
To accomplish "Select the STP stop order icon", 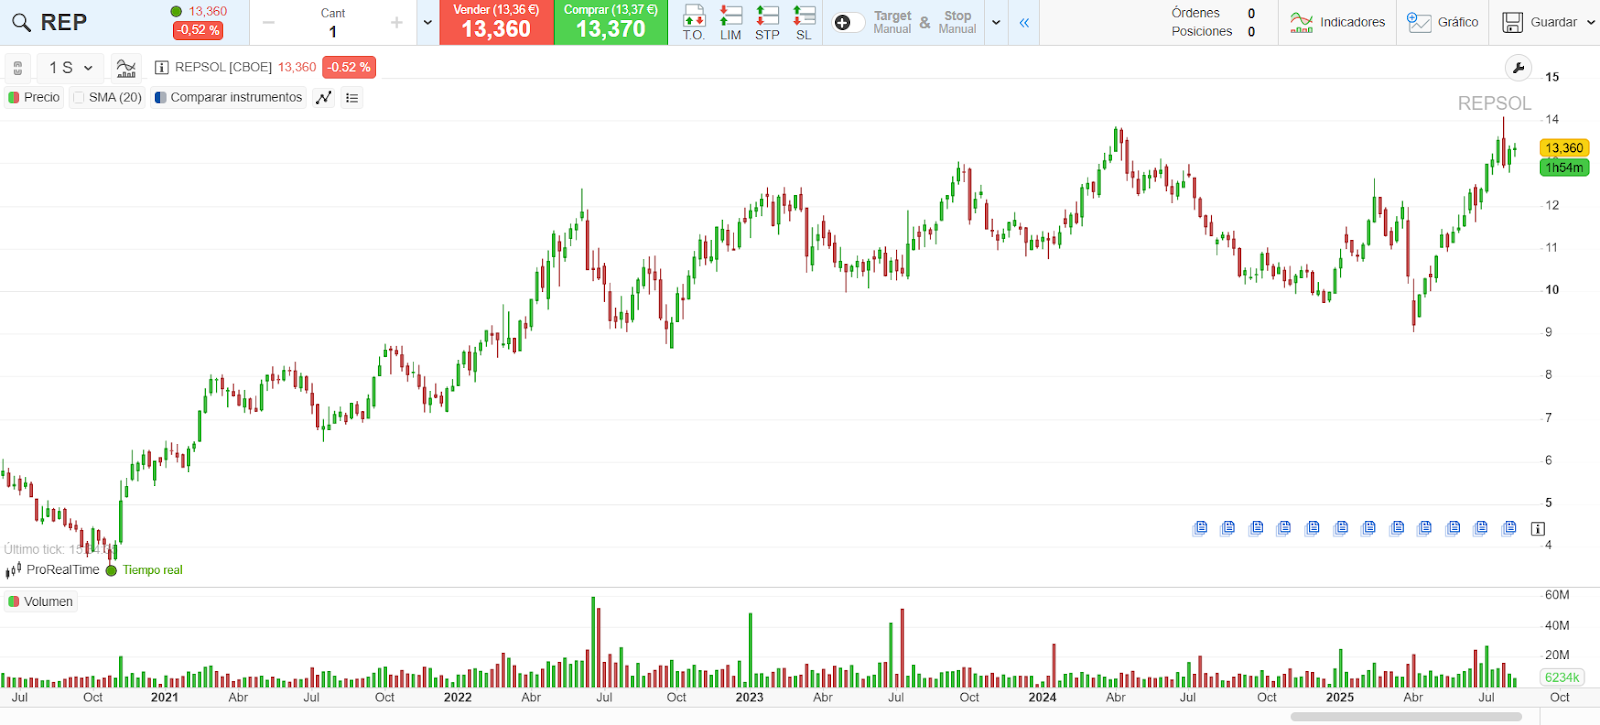I will point(767,22).
